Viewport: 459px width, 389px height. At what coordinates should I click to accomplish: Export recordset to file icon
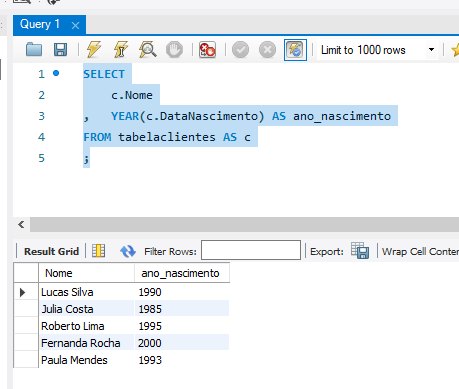point(360,250)
